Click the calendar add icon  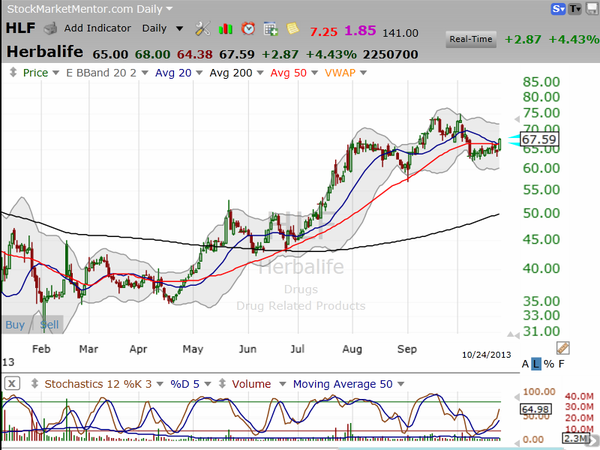(271, 29)
